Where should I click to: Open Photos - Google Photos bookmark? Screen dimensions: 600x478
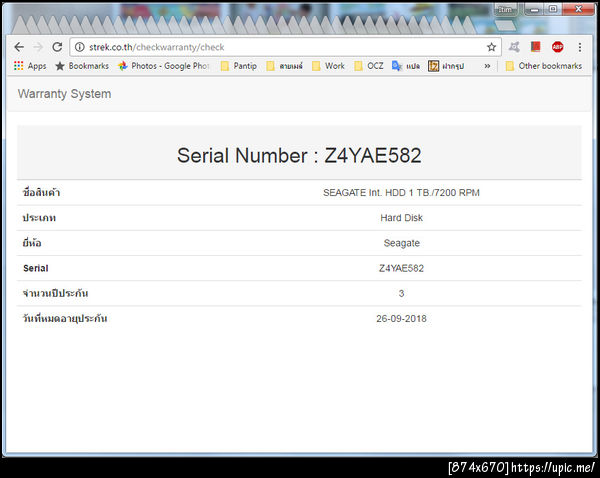click(163, 66)
